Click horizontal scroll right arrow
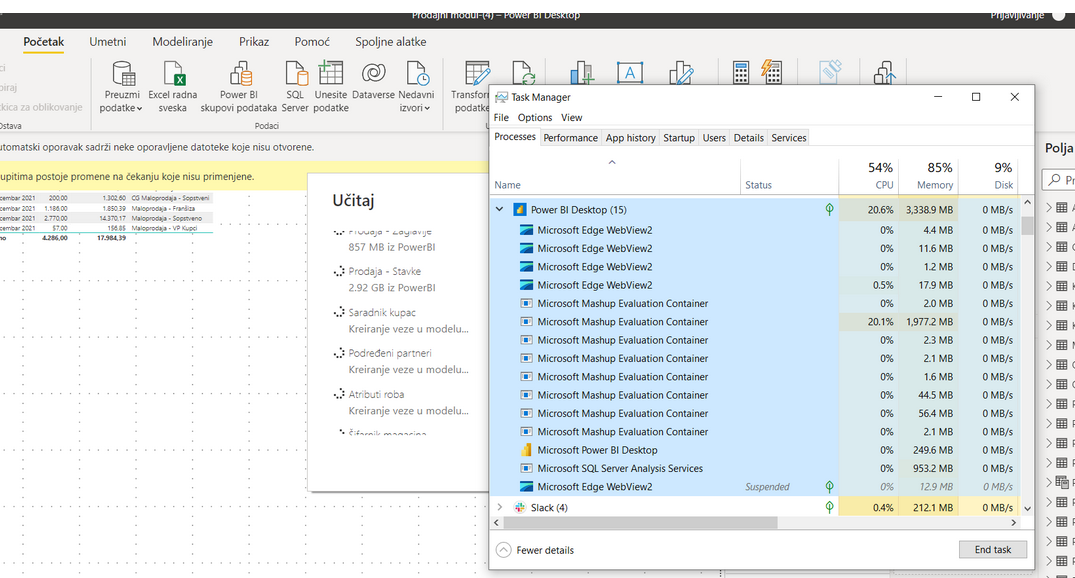This screenshot has width=1075, height=578. point(1013,522)
